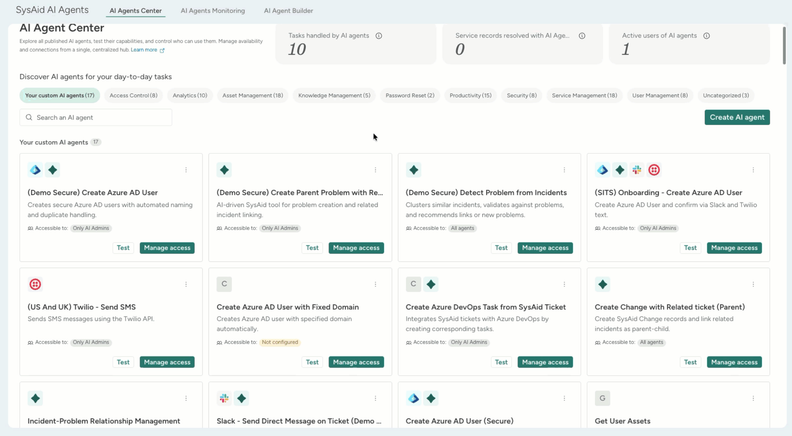Switch to AI Agents Monitoring tab
Image resolution: width=792 pixels, height=436 pixels.
click(x=213, y=11)
